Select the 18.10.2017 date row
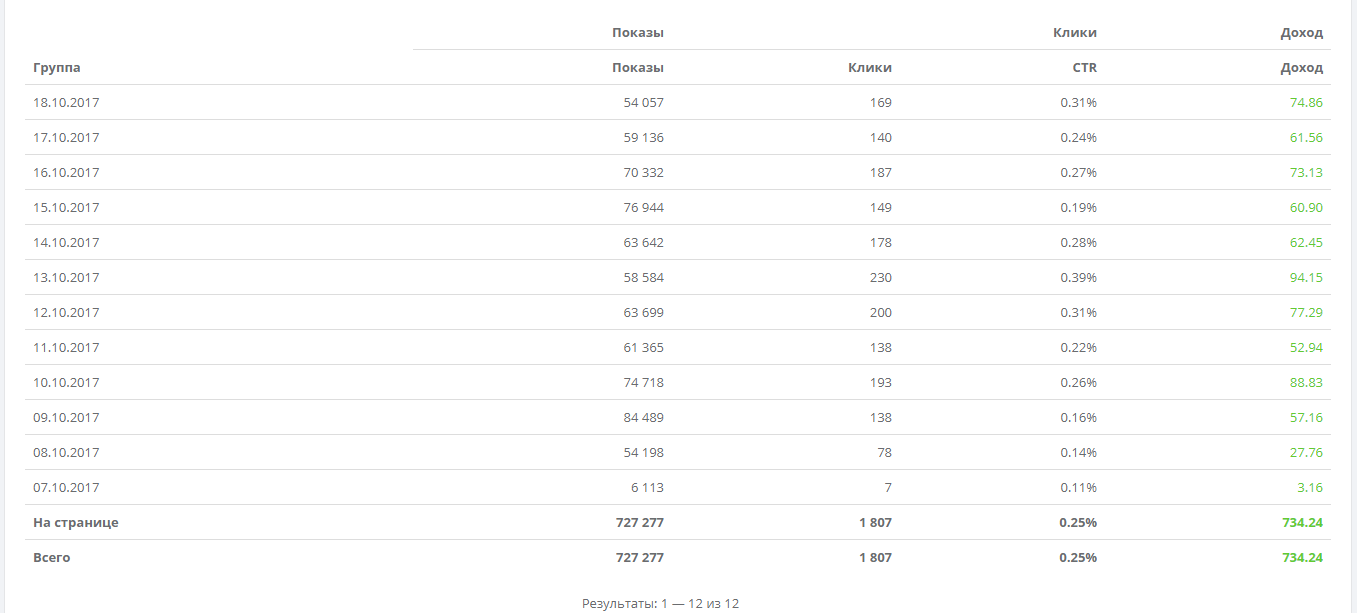 click(66, 102)
